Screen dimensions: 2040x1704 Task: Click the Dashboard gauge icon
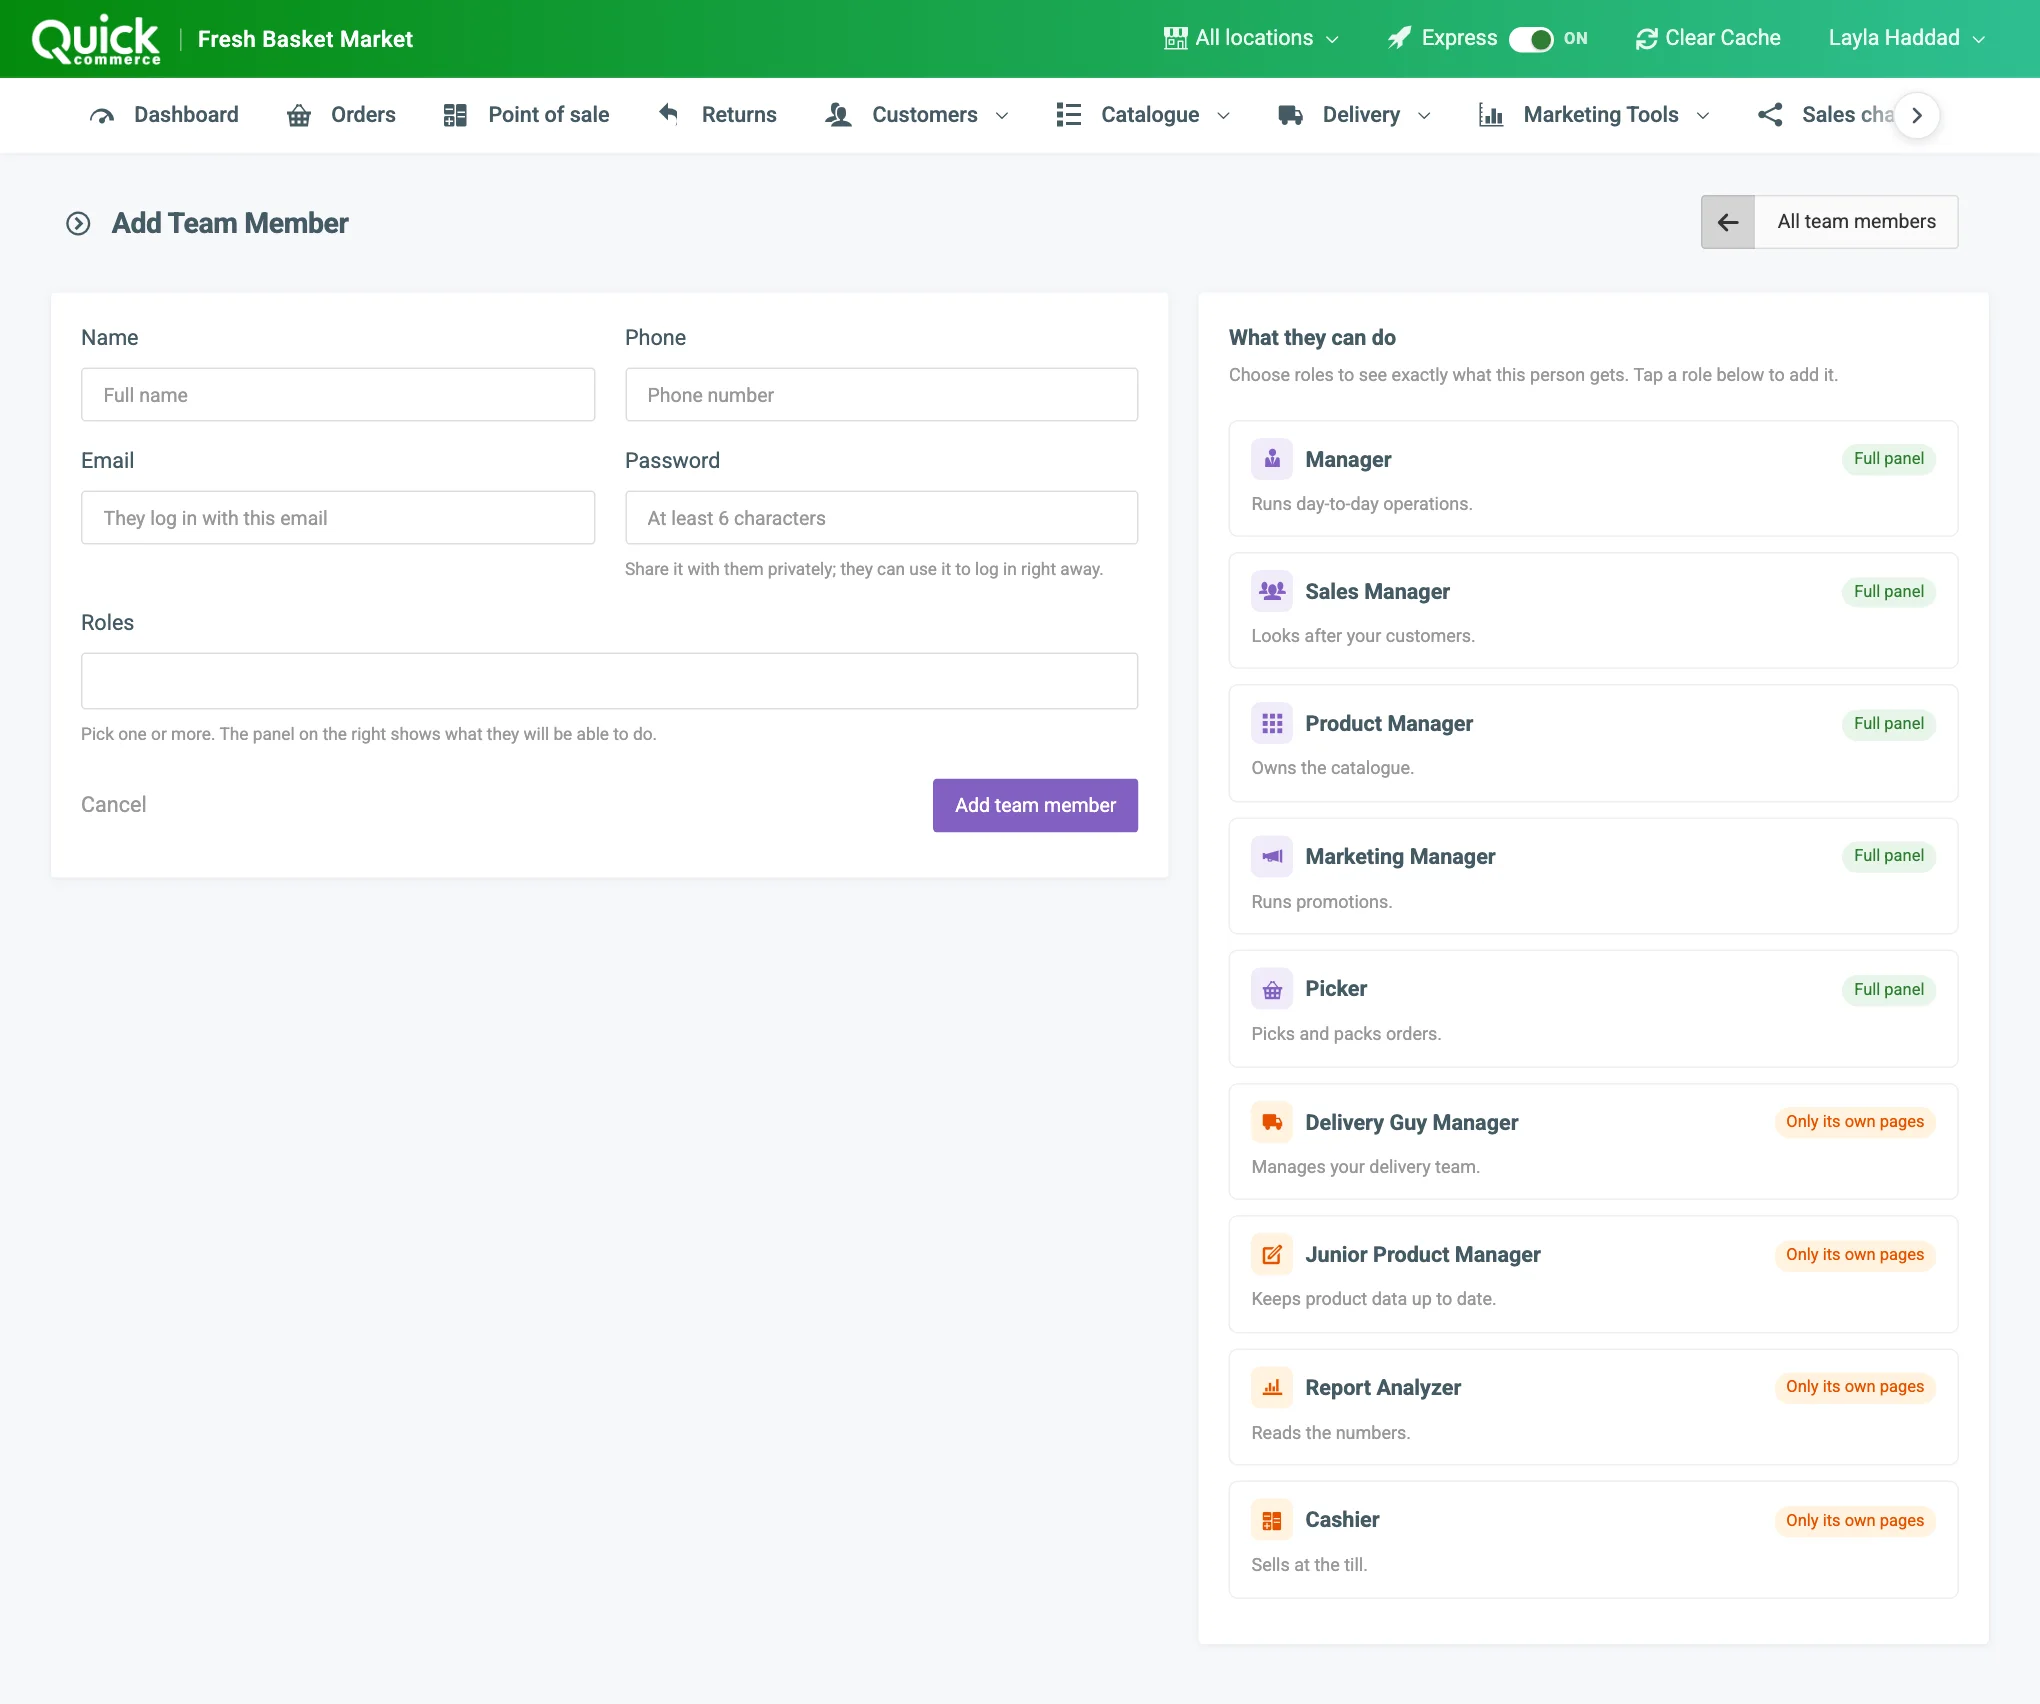(102, 115)
